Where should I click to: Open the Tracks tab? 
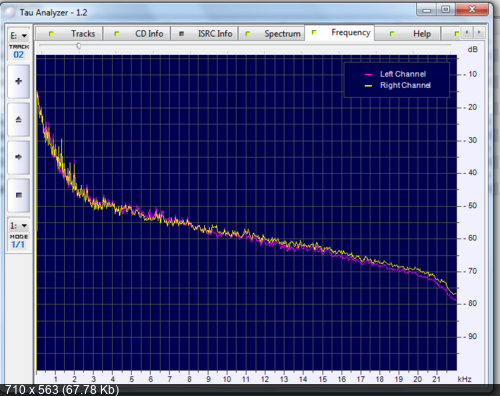69,34
